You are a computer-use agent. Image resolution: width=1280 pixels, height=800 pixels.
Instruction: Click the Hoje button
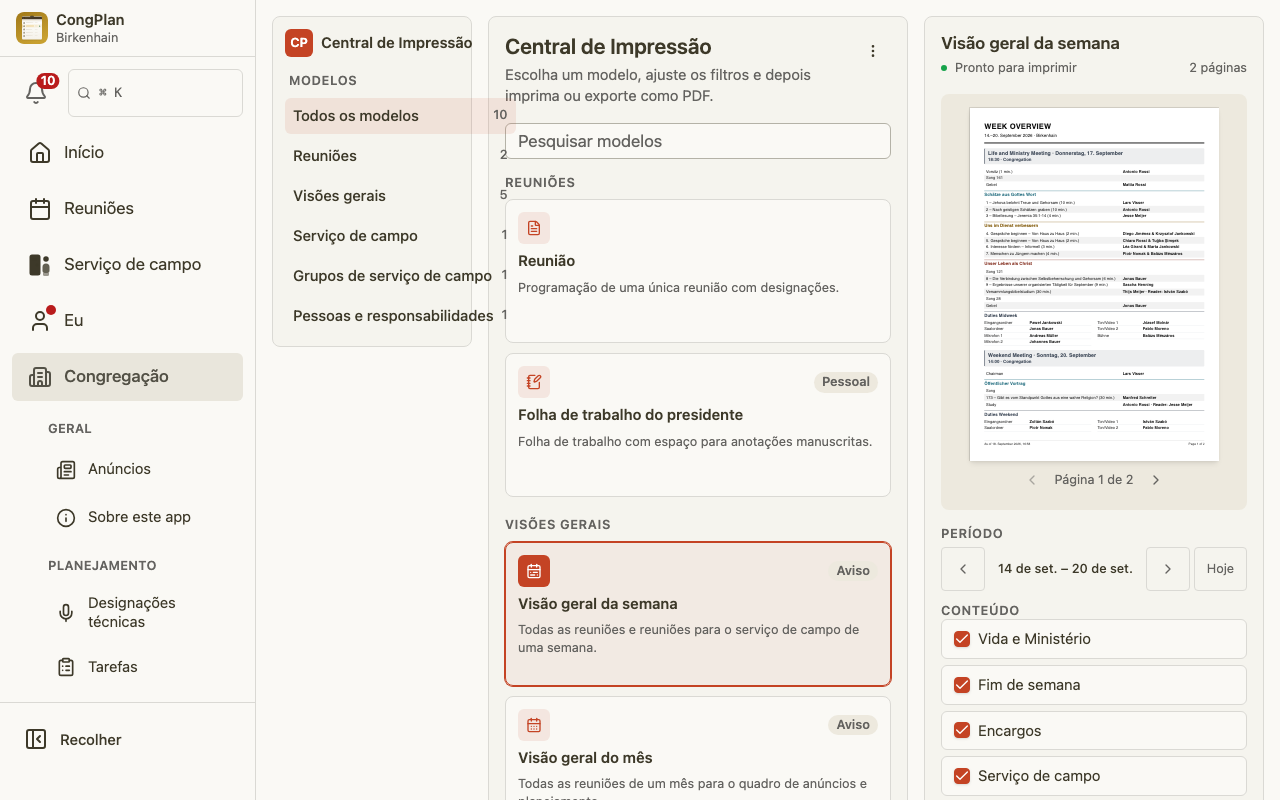tap(1220, 568)
